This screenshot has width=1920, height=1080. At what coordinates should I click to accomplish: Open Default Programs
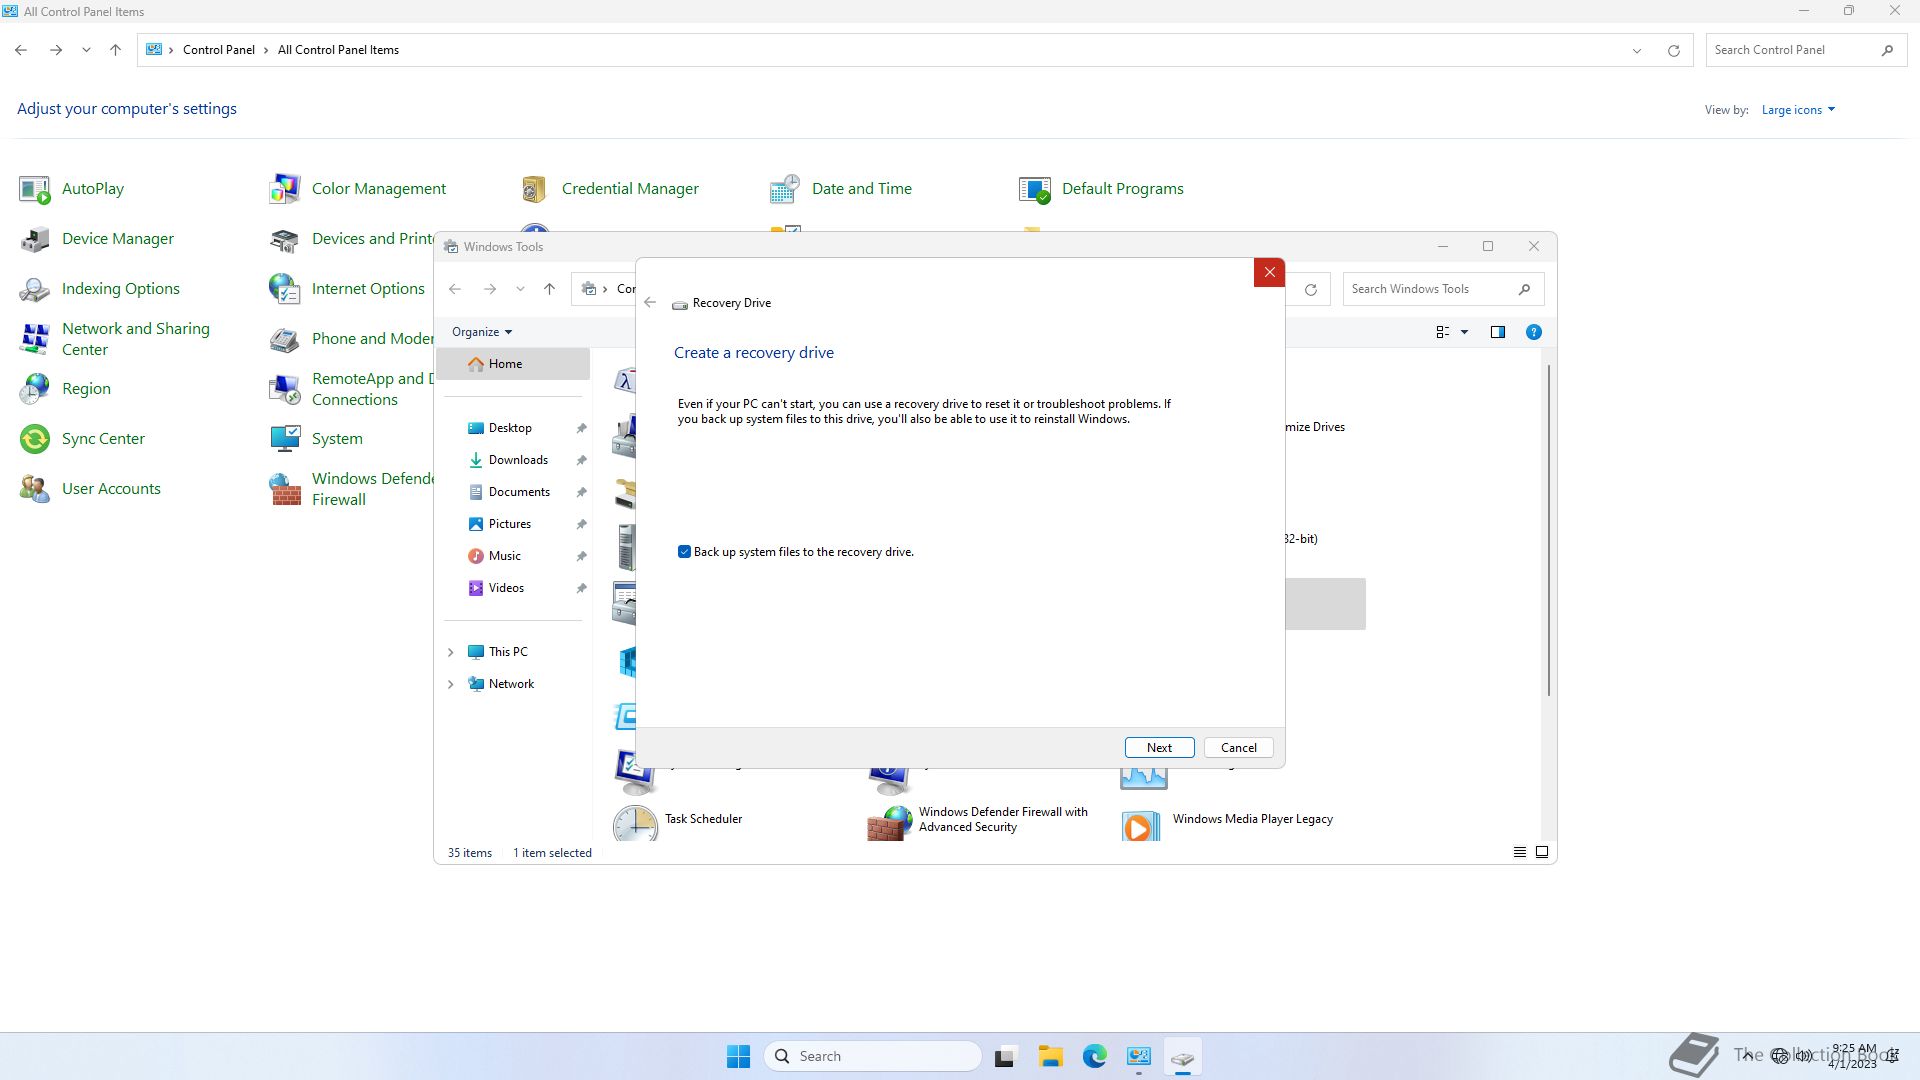[1101, 189]
